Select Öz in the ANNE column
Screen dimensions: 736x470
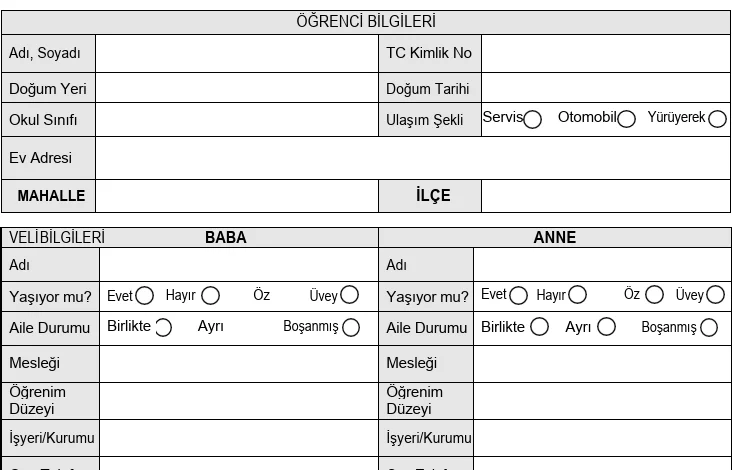point(654,295)
